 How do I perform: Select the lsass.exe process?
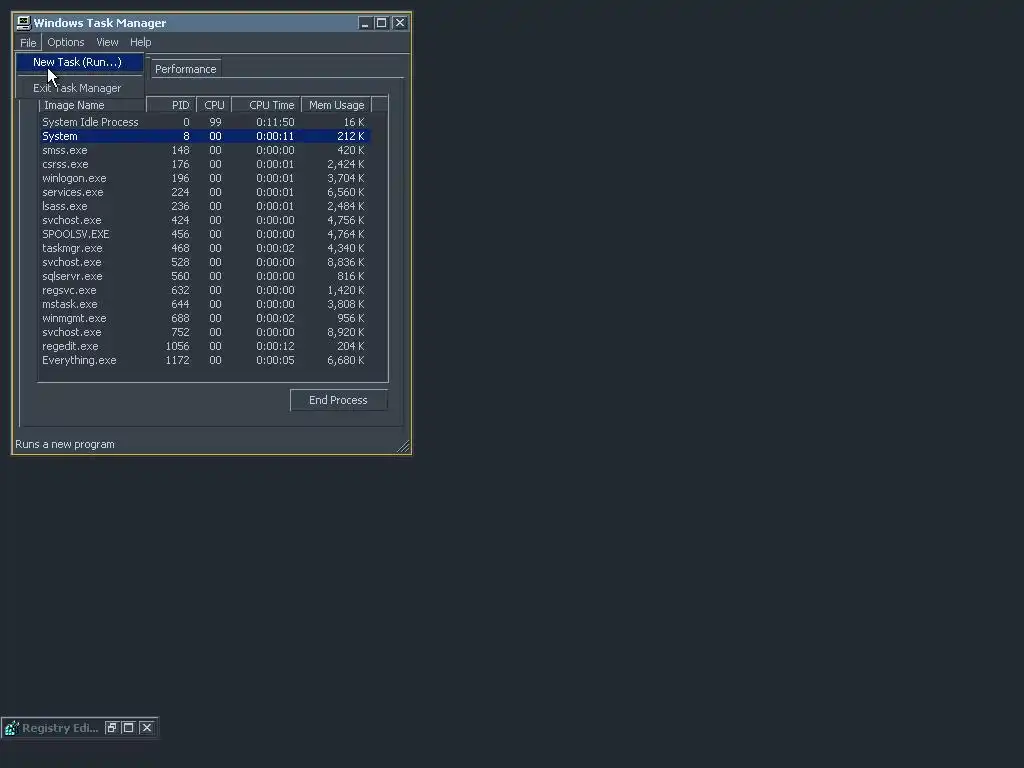click(205, 206)
